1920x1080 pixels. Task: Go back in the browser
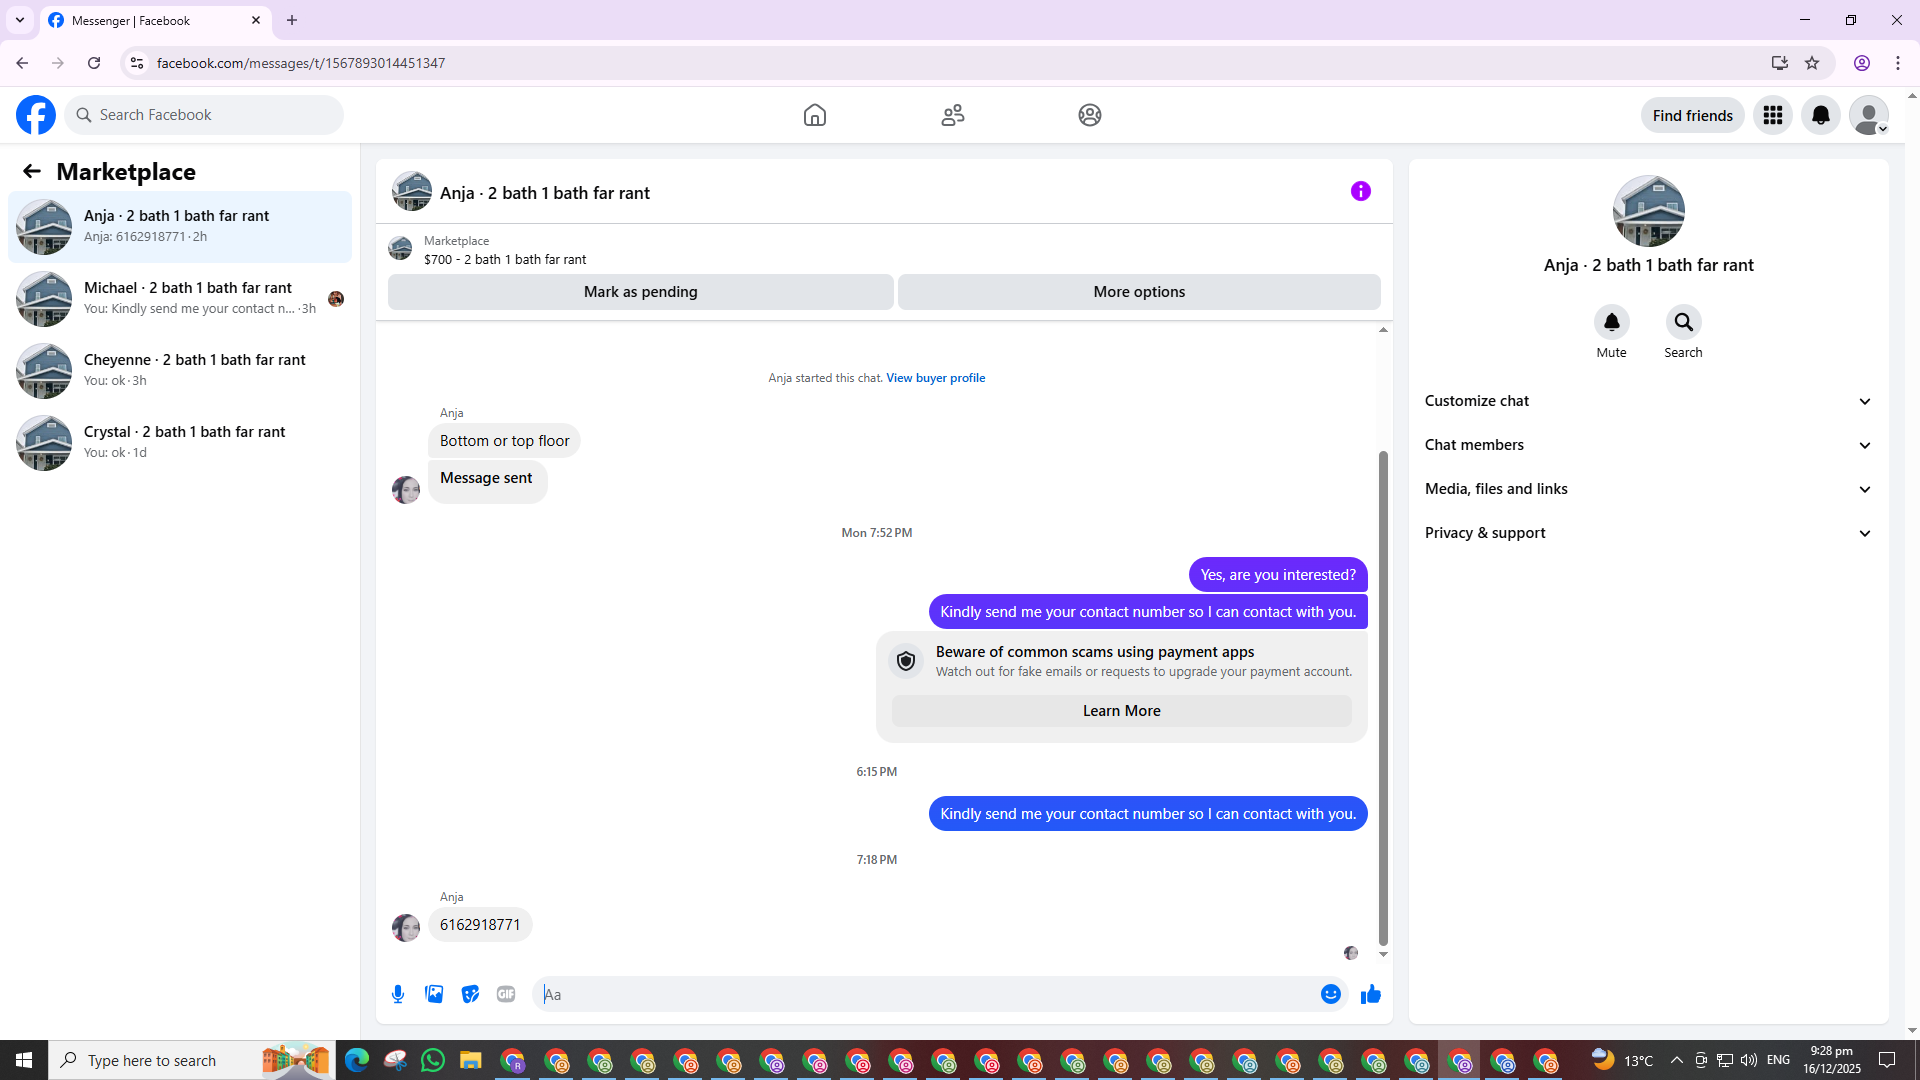click(22, 63)
